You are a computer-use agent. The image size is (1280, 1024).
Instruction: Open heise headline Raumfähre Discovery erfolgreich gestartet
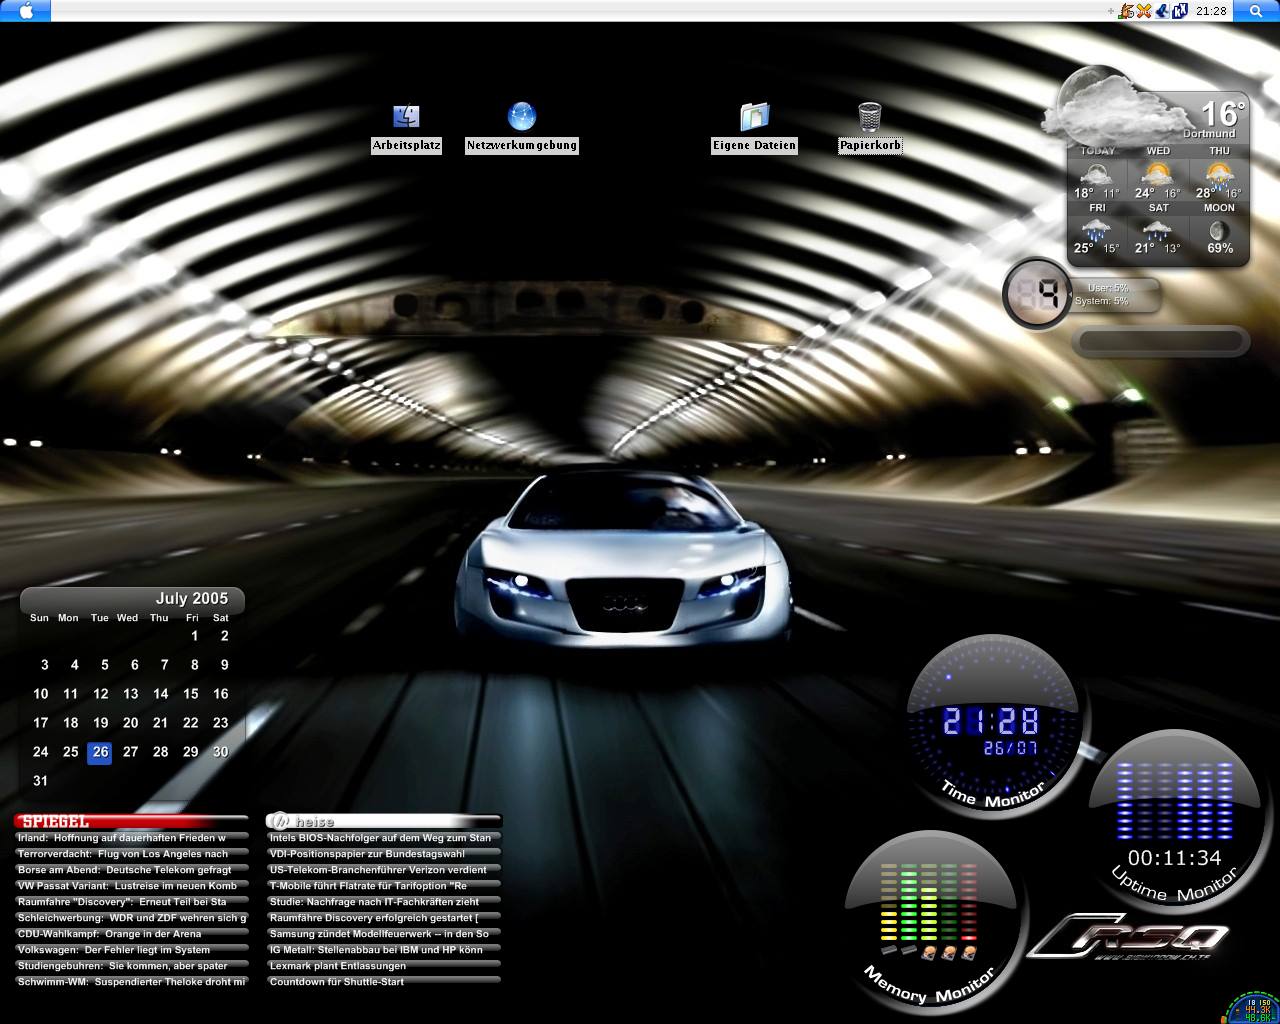tap(383, 918)
